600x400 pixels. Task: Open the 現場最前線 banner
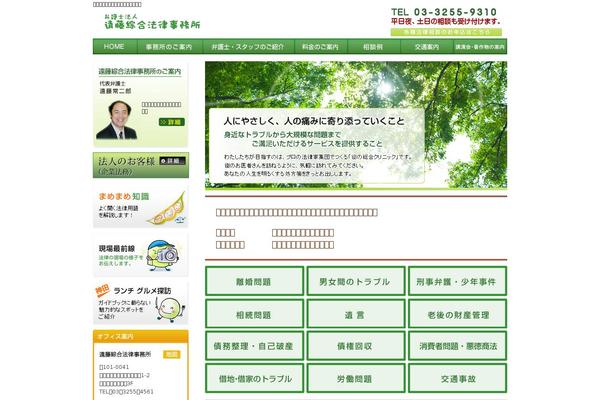click(141, 255)
